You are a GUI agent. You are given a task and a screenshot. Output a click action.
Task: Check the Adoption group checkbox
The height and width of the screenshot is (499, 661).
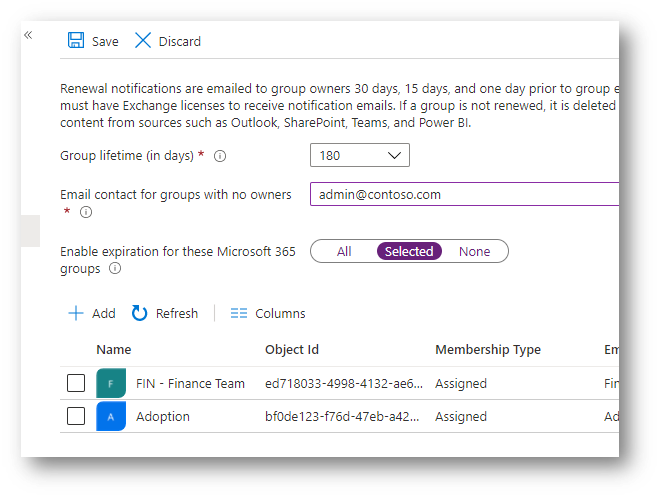pyautogui.click(x=76, y=416)
